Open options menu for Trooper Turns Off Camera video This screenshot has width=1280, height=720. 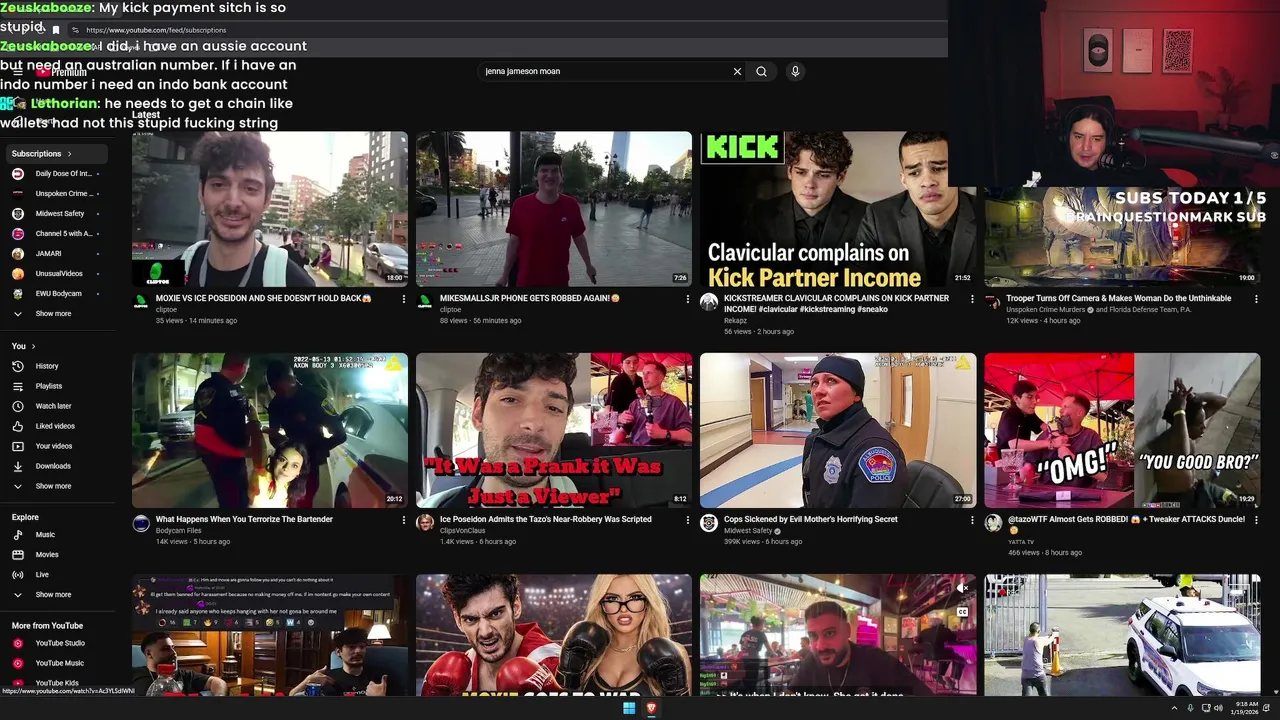[x=1256, y=299]
